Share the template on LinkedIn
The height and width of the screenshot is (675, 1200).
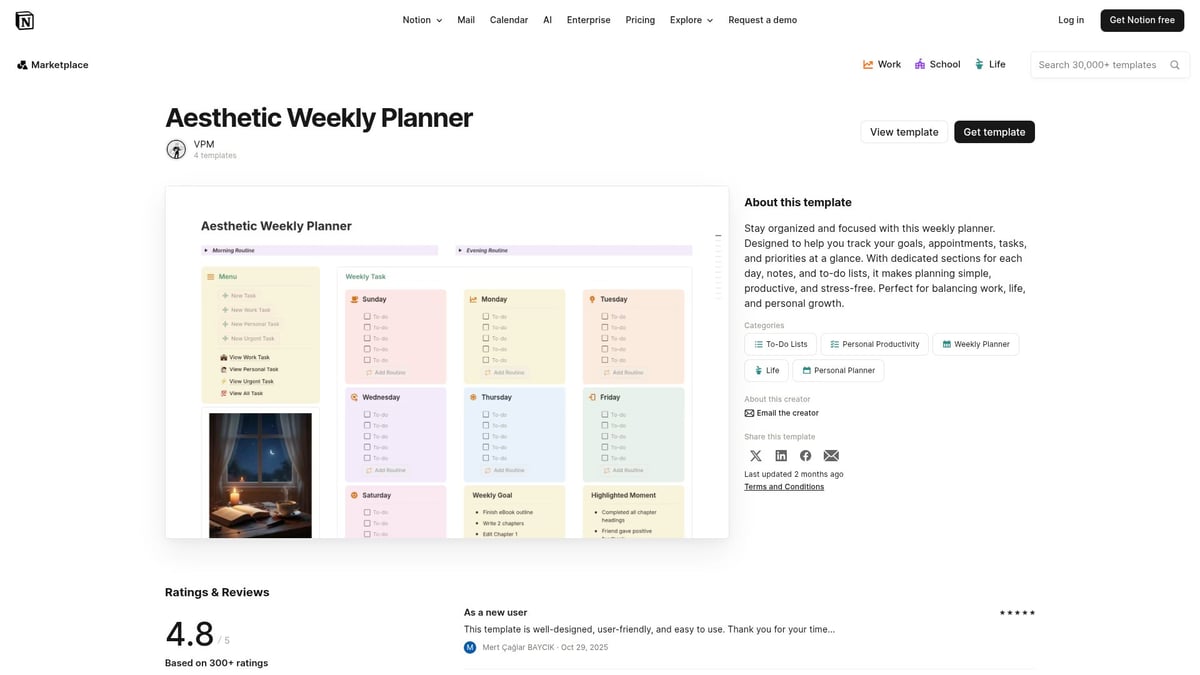coord(781,455)
